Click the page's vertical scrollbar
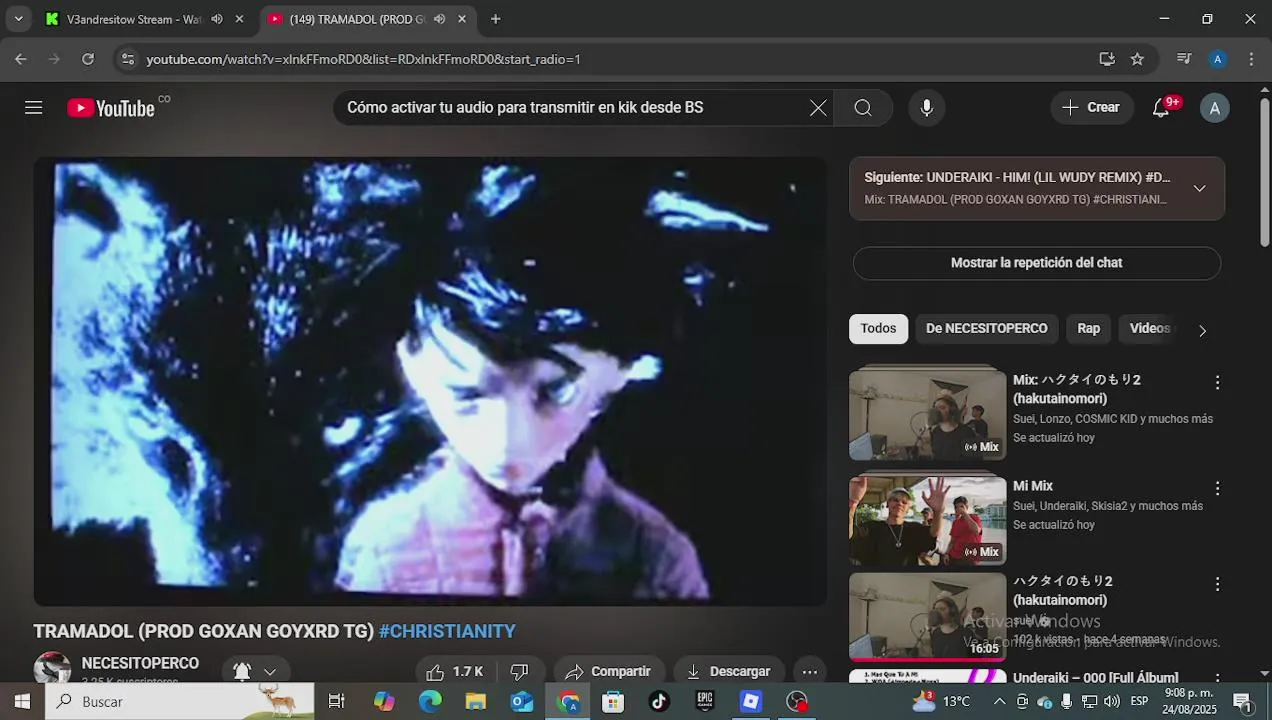1272x720 pixels. [1265, 170]
